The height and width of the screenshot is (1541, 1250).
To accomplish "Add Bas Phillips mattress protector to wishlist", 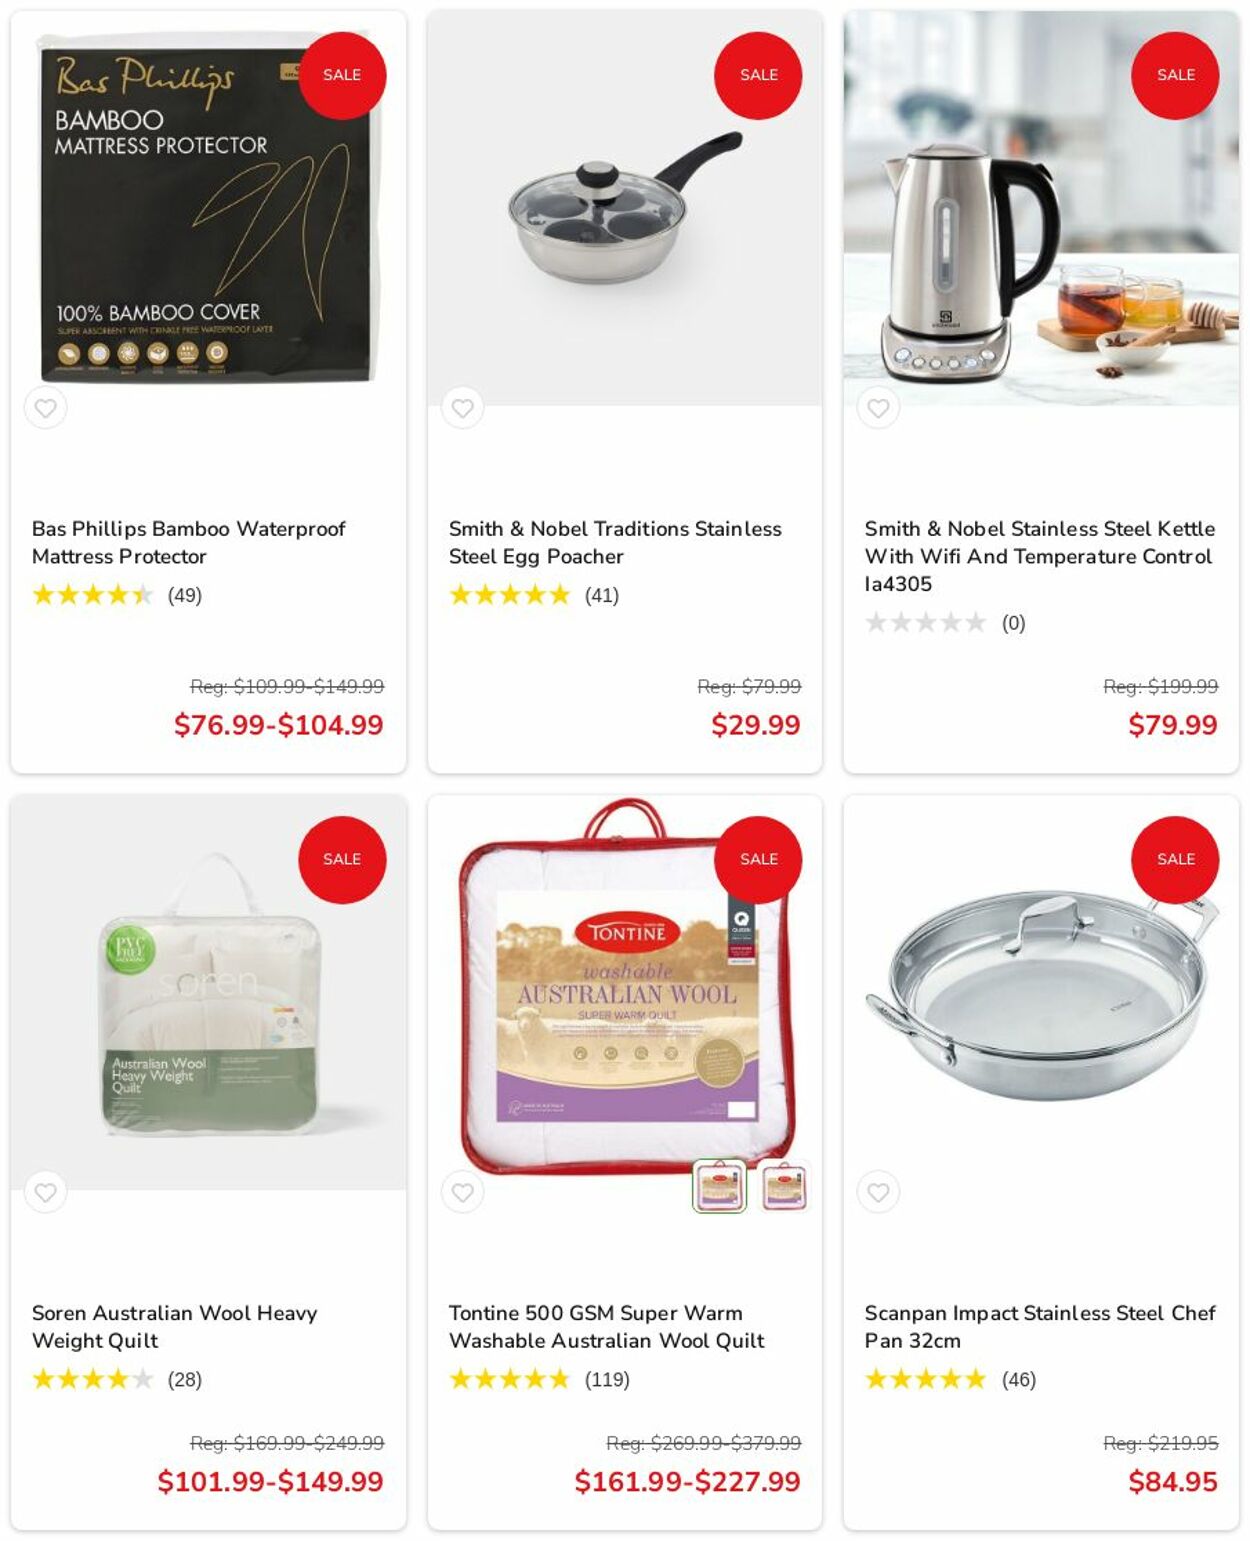I will pyautogui.click(x=46, y=408).
